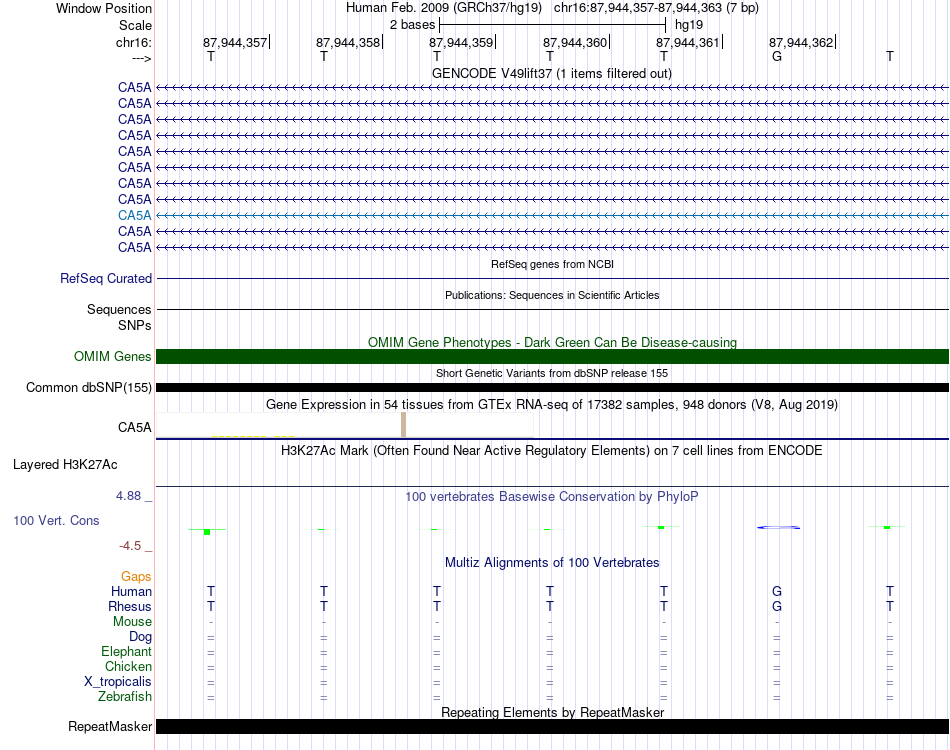Click the Multiz Alignments of 100 Vertebrates title
This screenshot has height=750, width=950.
(x=552, y=563)
